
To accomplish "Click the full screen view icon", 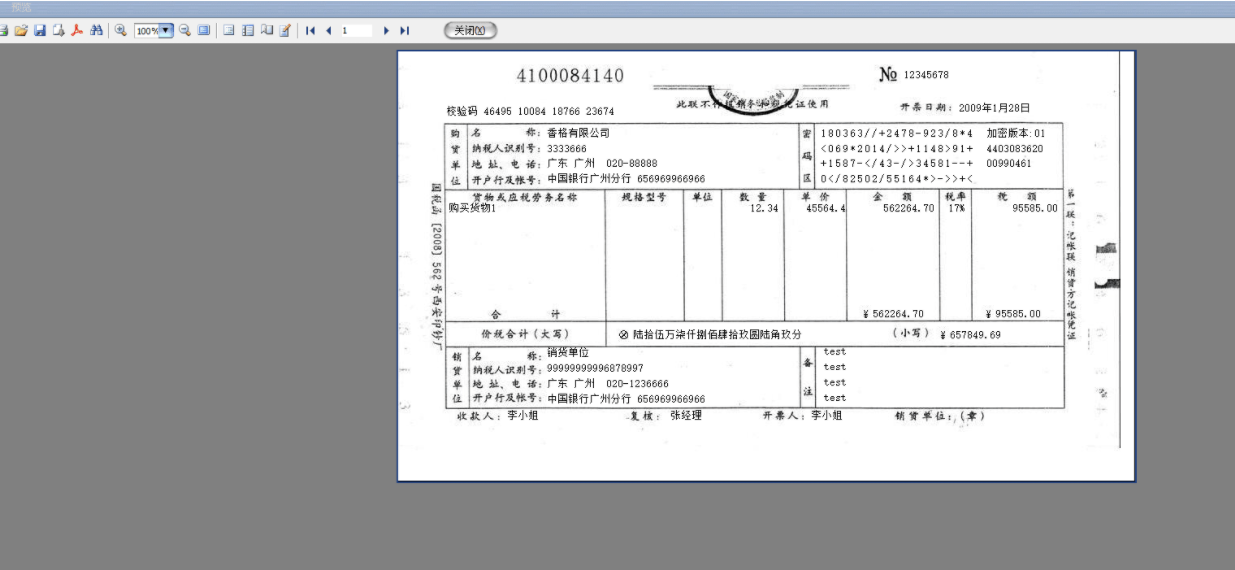I will pyautogui.click(x=204, y=31).
